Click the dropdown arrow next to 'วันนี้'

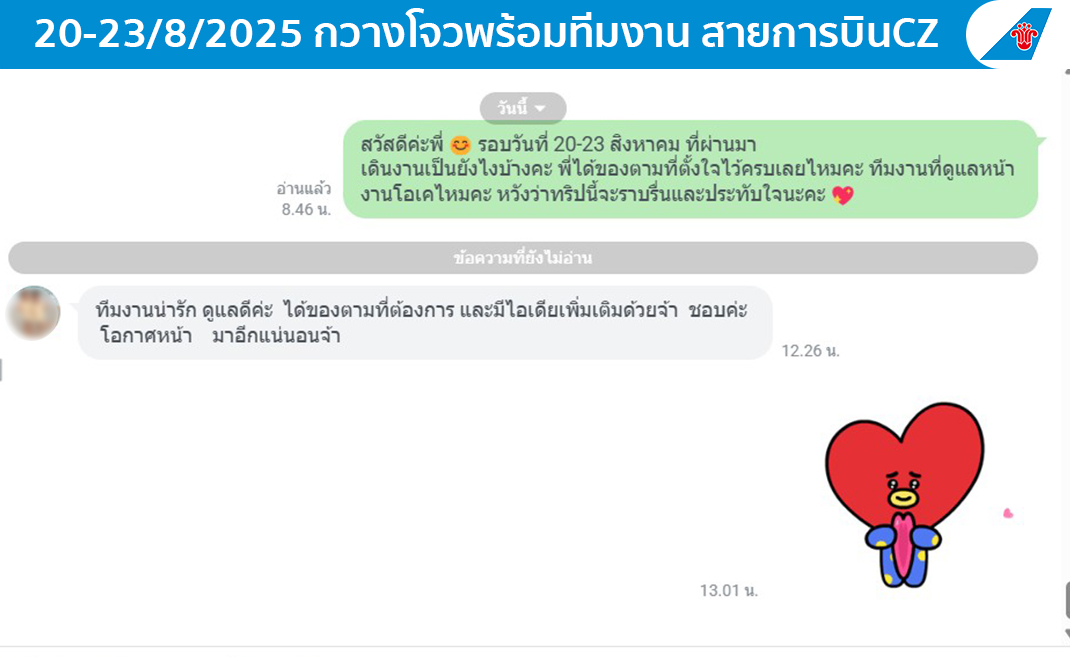[540, 108]
